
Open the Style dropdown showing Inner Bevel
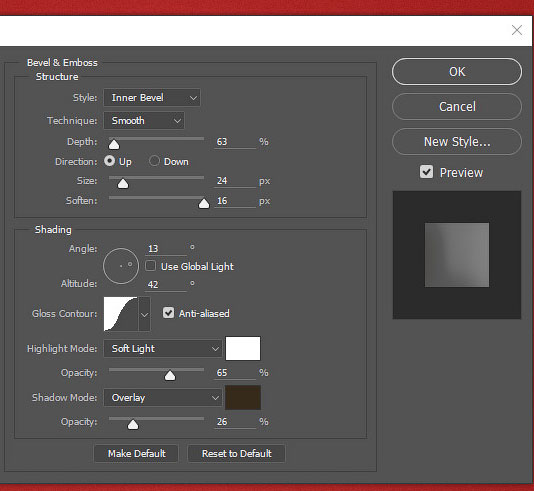[152, 98]
